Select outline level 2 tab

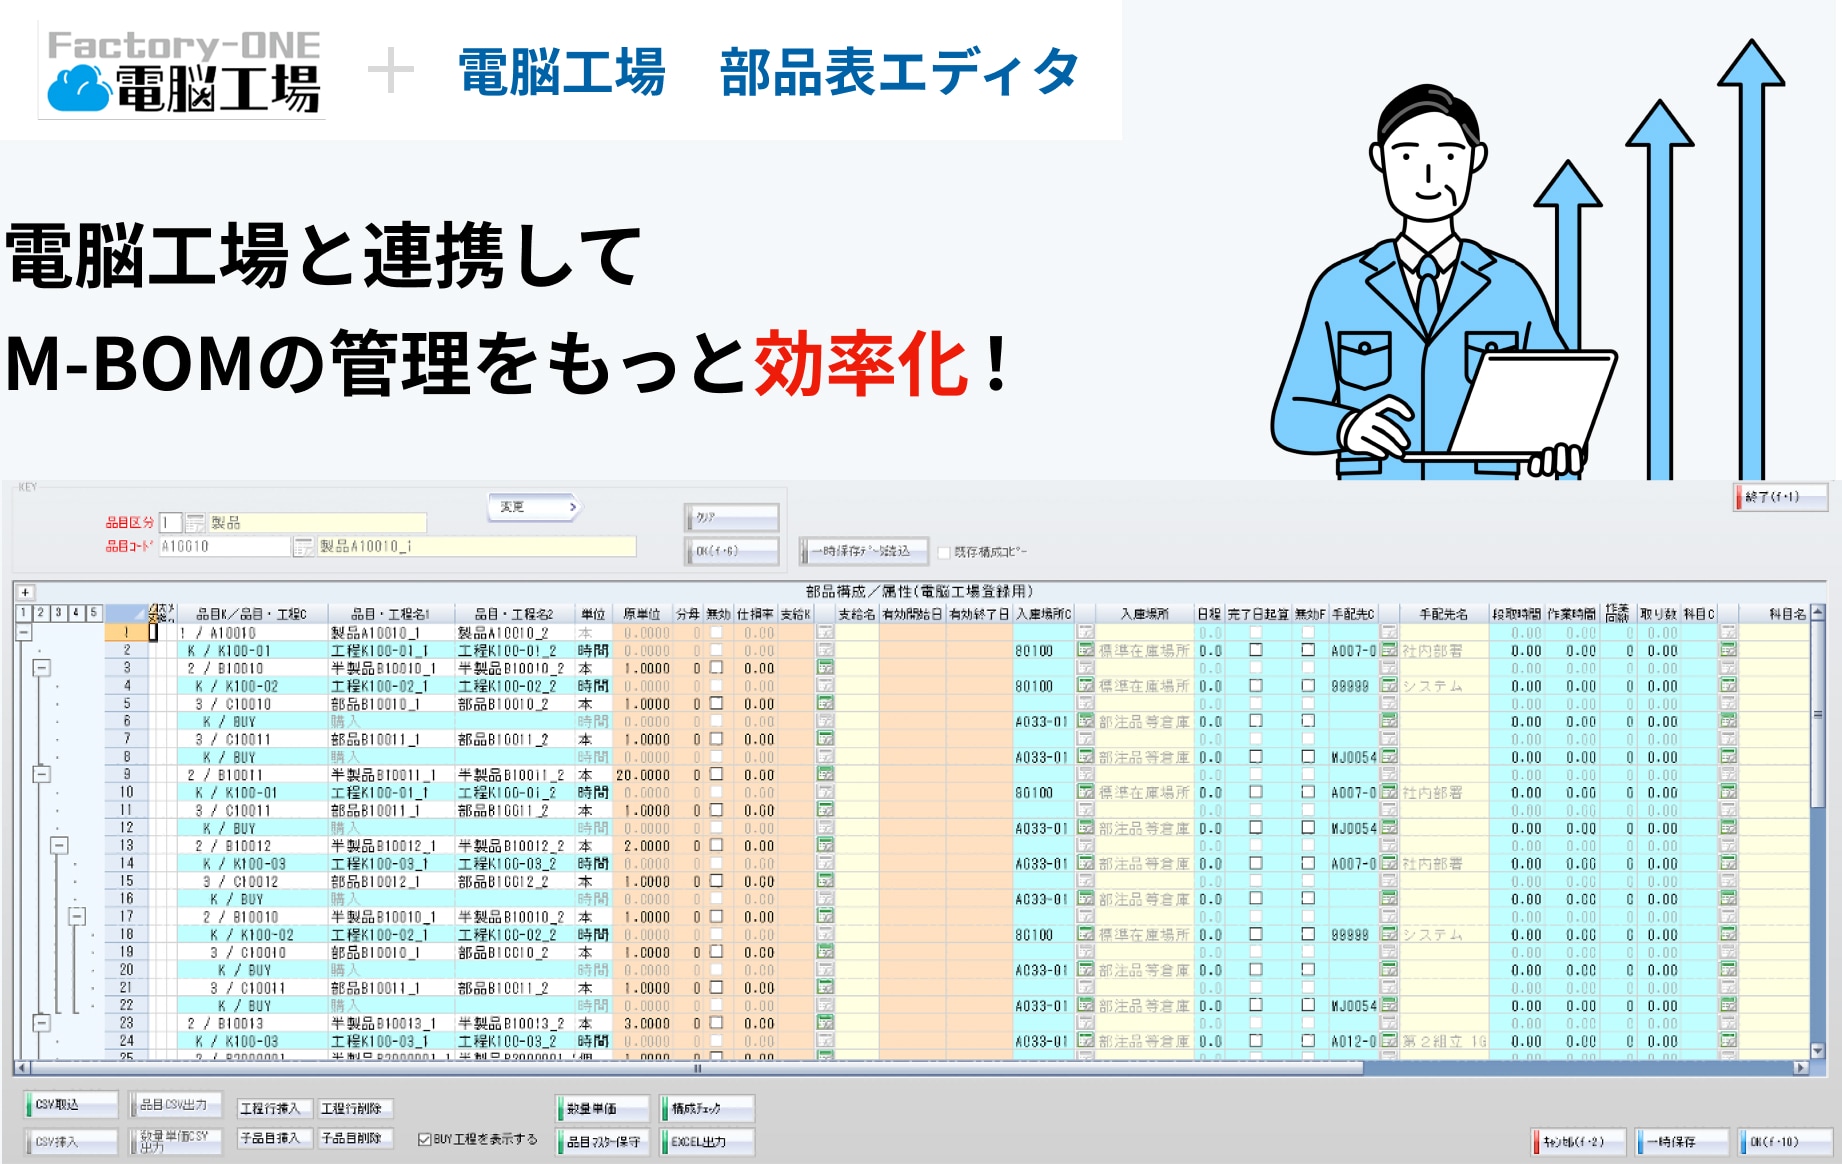coord(41,612)
